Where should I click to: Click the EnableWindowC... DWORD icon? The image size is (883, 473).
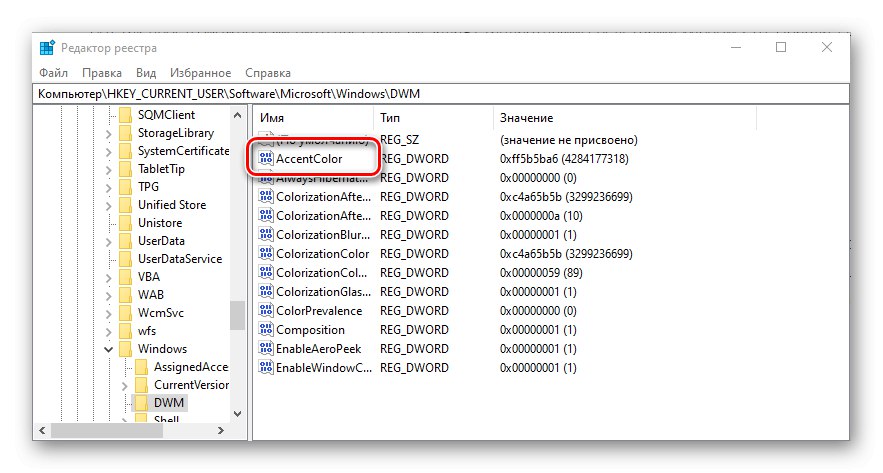[266, 368]
